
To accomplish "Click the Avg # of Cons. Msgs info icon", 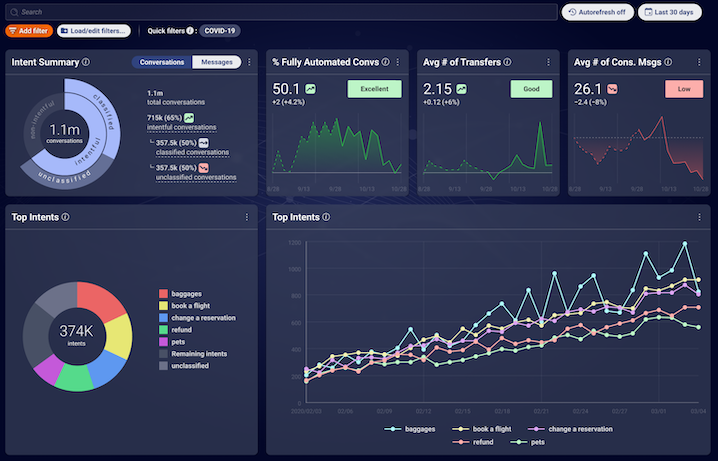I will (668, 62).
